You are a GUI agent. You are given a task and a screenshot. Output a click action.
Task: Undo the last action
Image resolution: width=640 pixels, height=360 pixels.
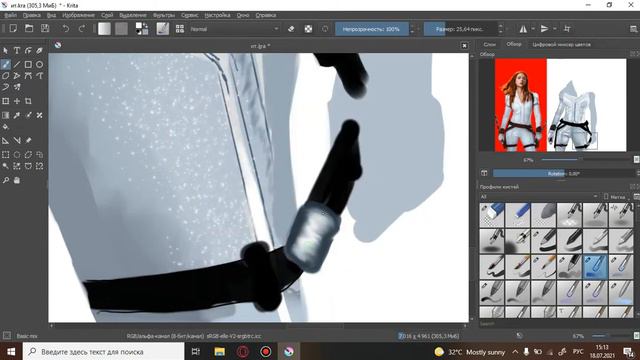(65, 29)
